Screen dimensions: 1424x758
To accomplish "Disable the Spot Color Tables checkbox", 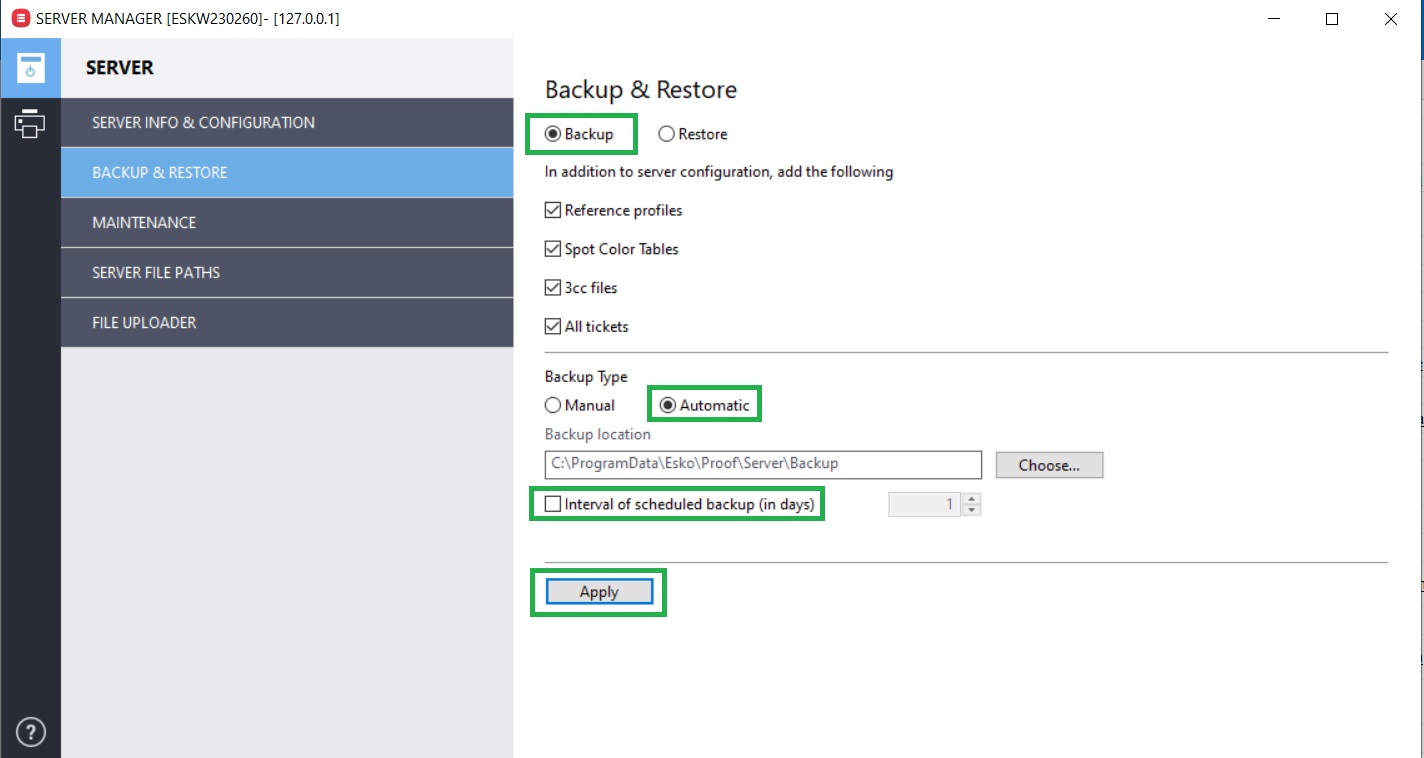I will tap(553, 249).
